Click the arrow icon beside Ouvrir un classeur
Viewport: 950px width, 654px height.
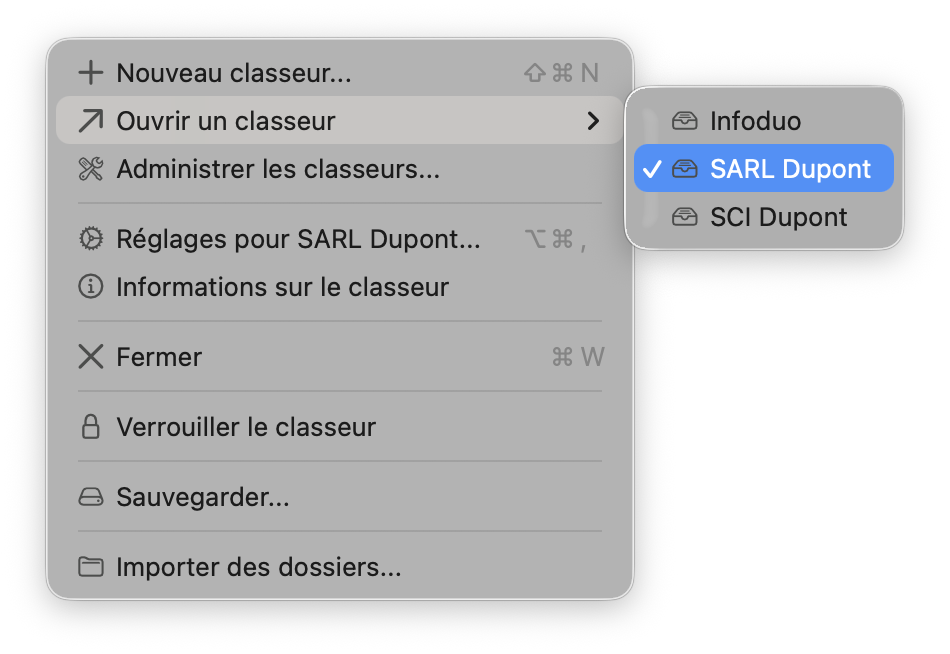tap(91, 121)
